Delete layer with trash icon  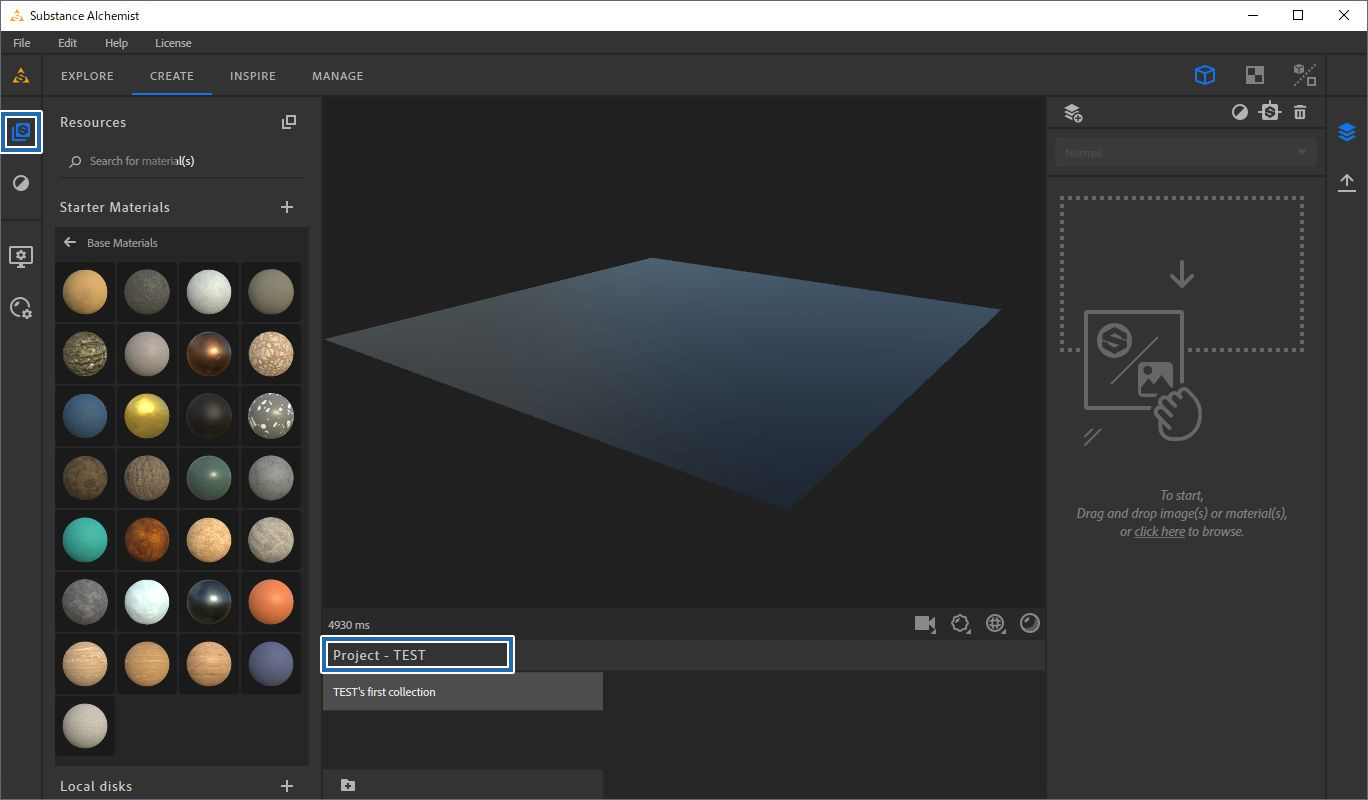1300,113
